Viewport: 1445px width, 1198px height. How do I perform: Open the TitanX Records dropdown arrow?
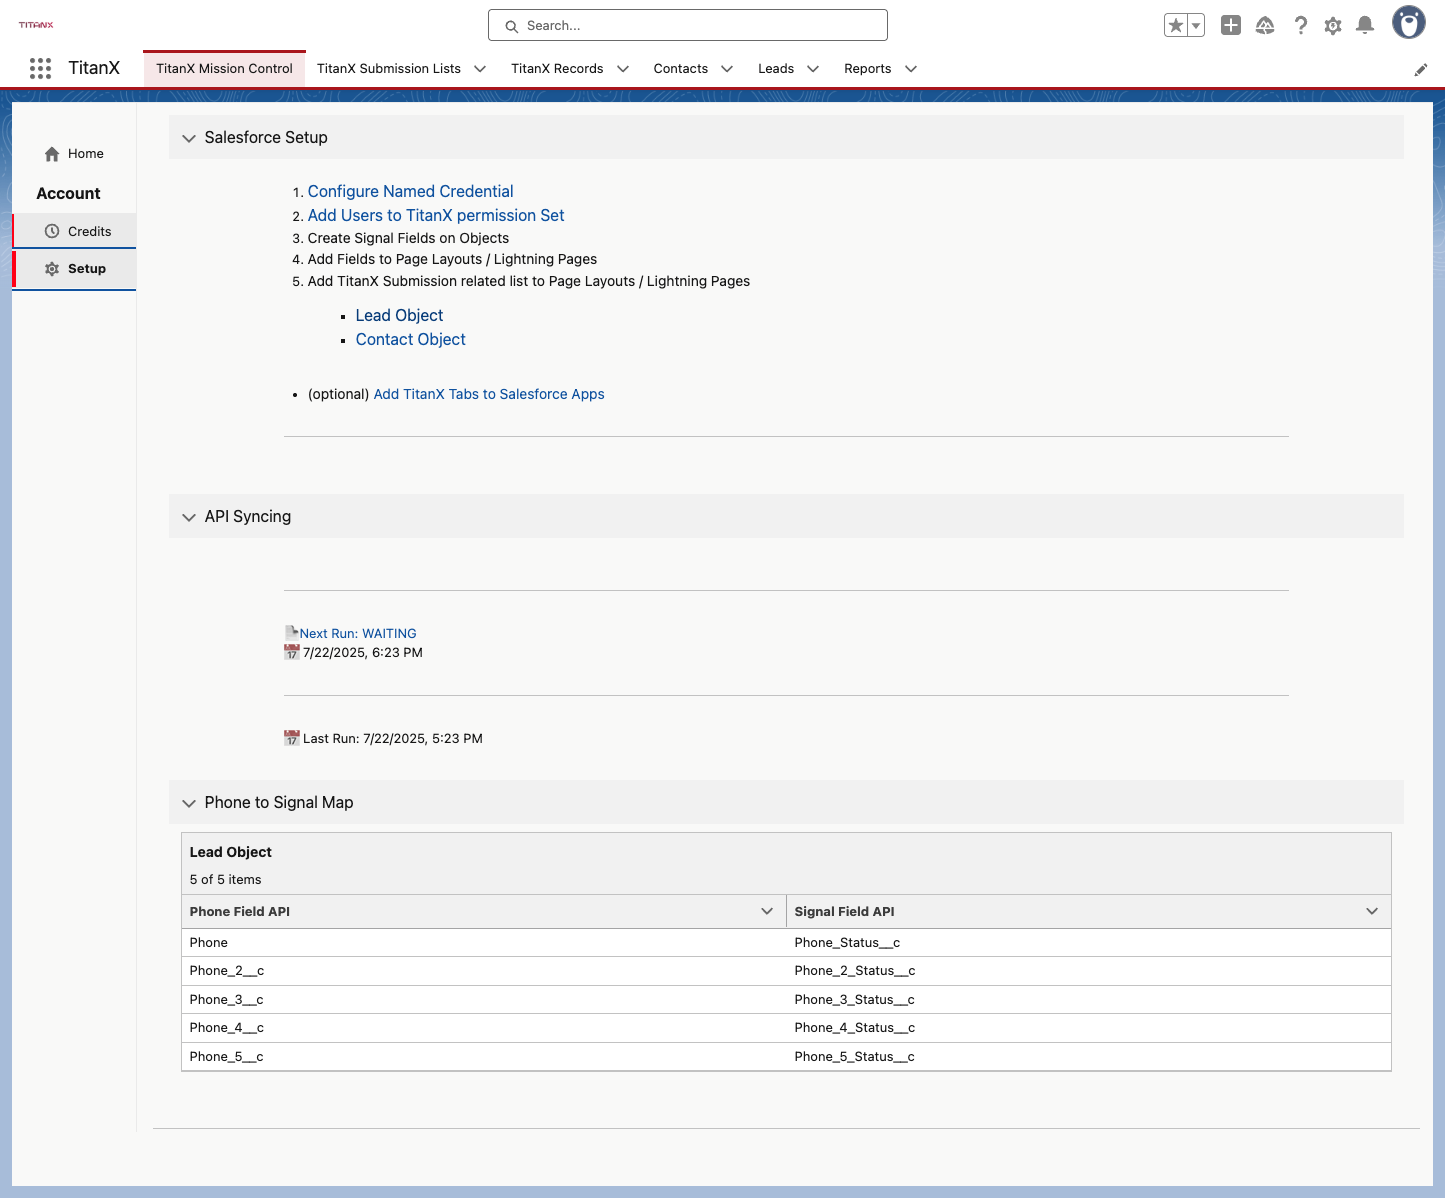(623, 69)
